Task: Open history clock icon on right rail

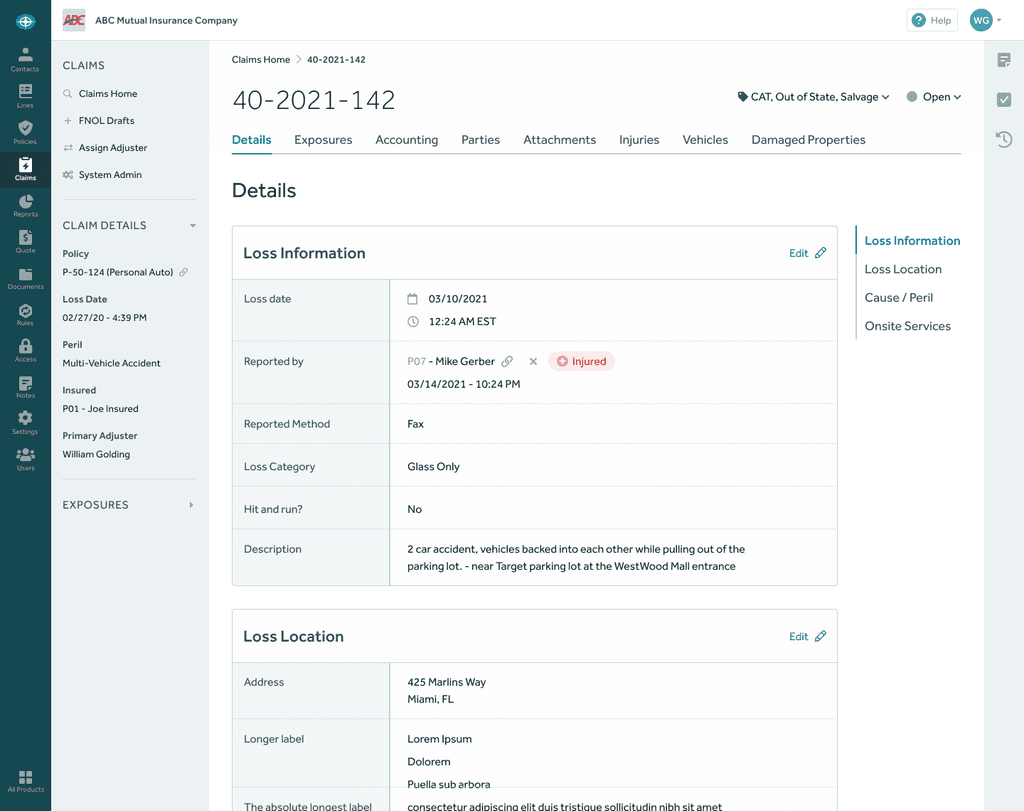Action: point(1004,139)
